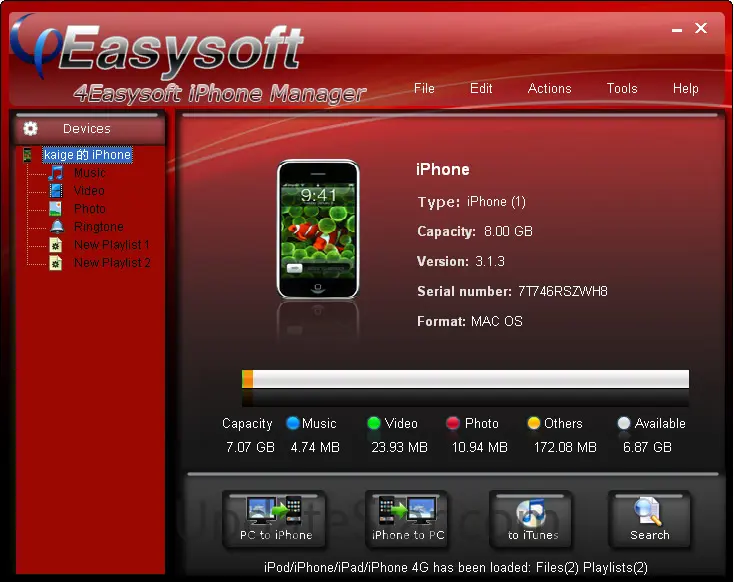The image size is (734, 582).
Task: Click the red Photo legend dot
Action: pos(453,423)
